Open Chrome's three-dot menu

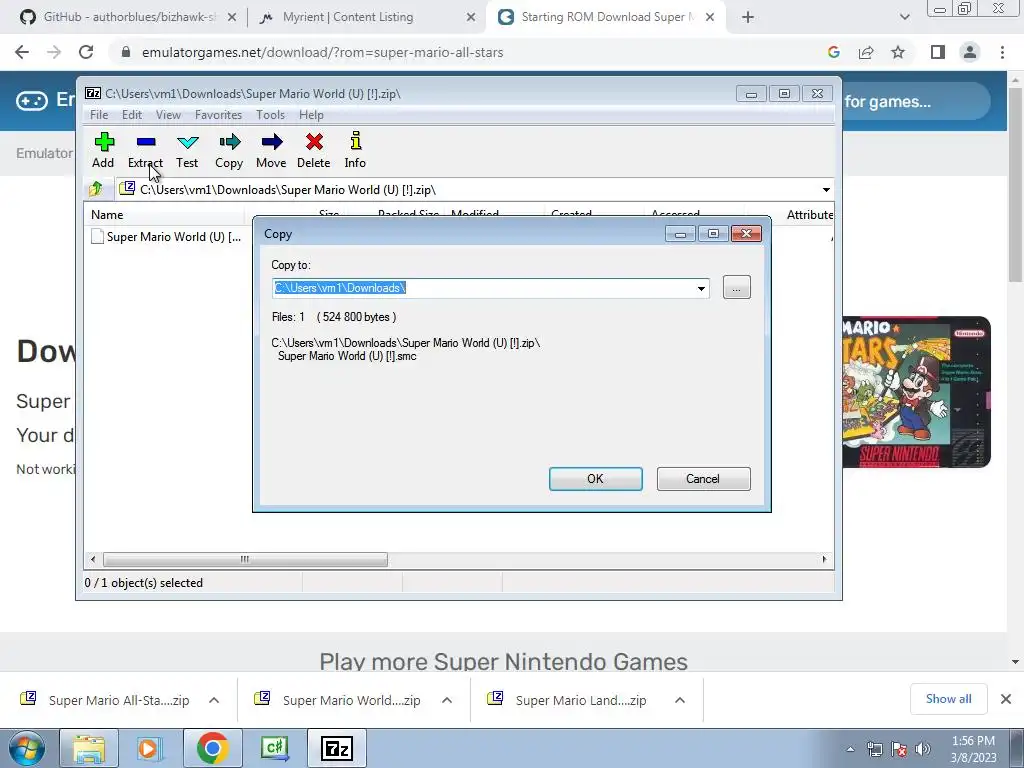click(x=1002, y=52)
